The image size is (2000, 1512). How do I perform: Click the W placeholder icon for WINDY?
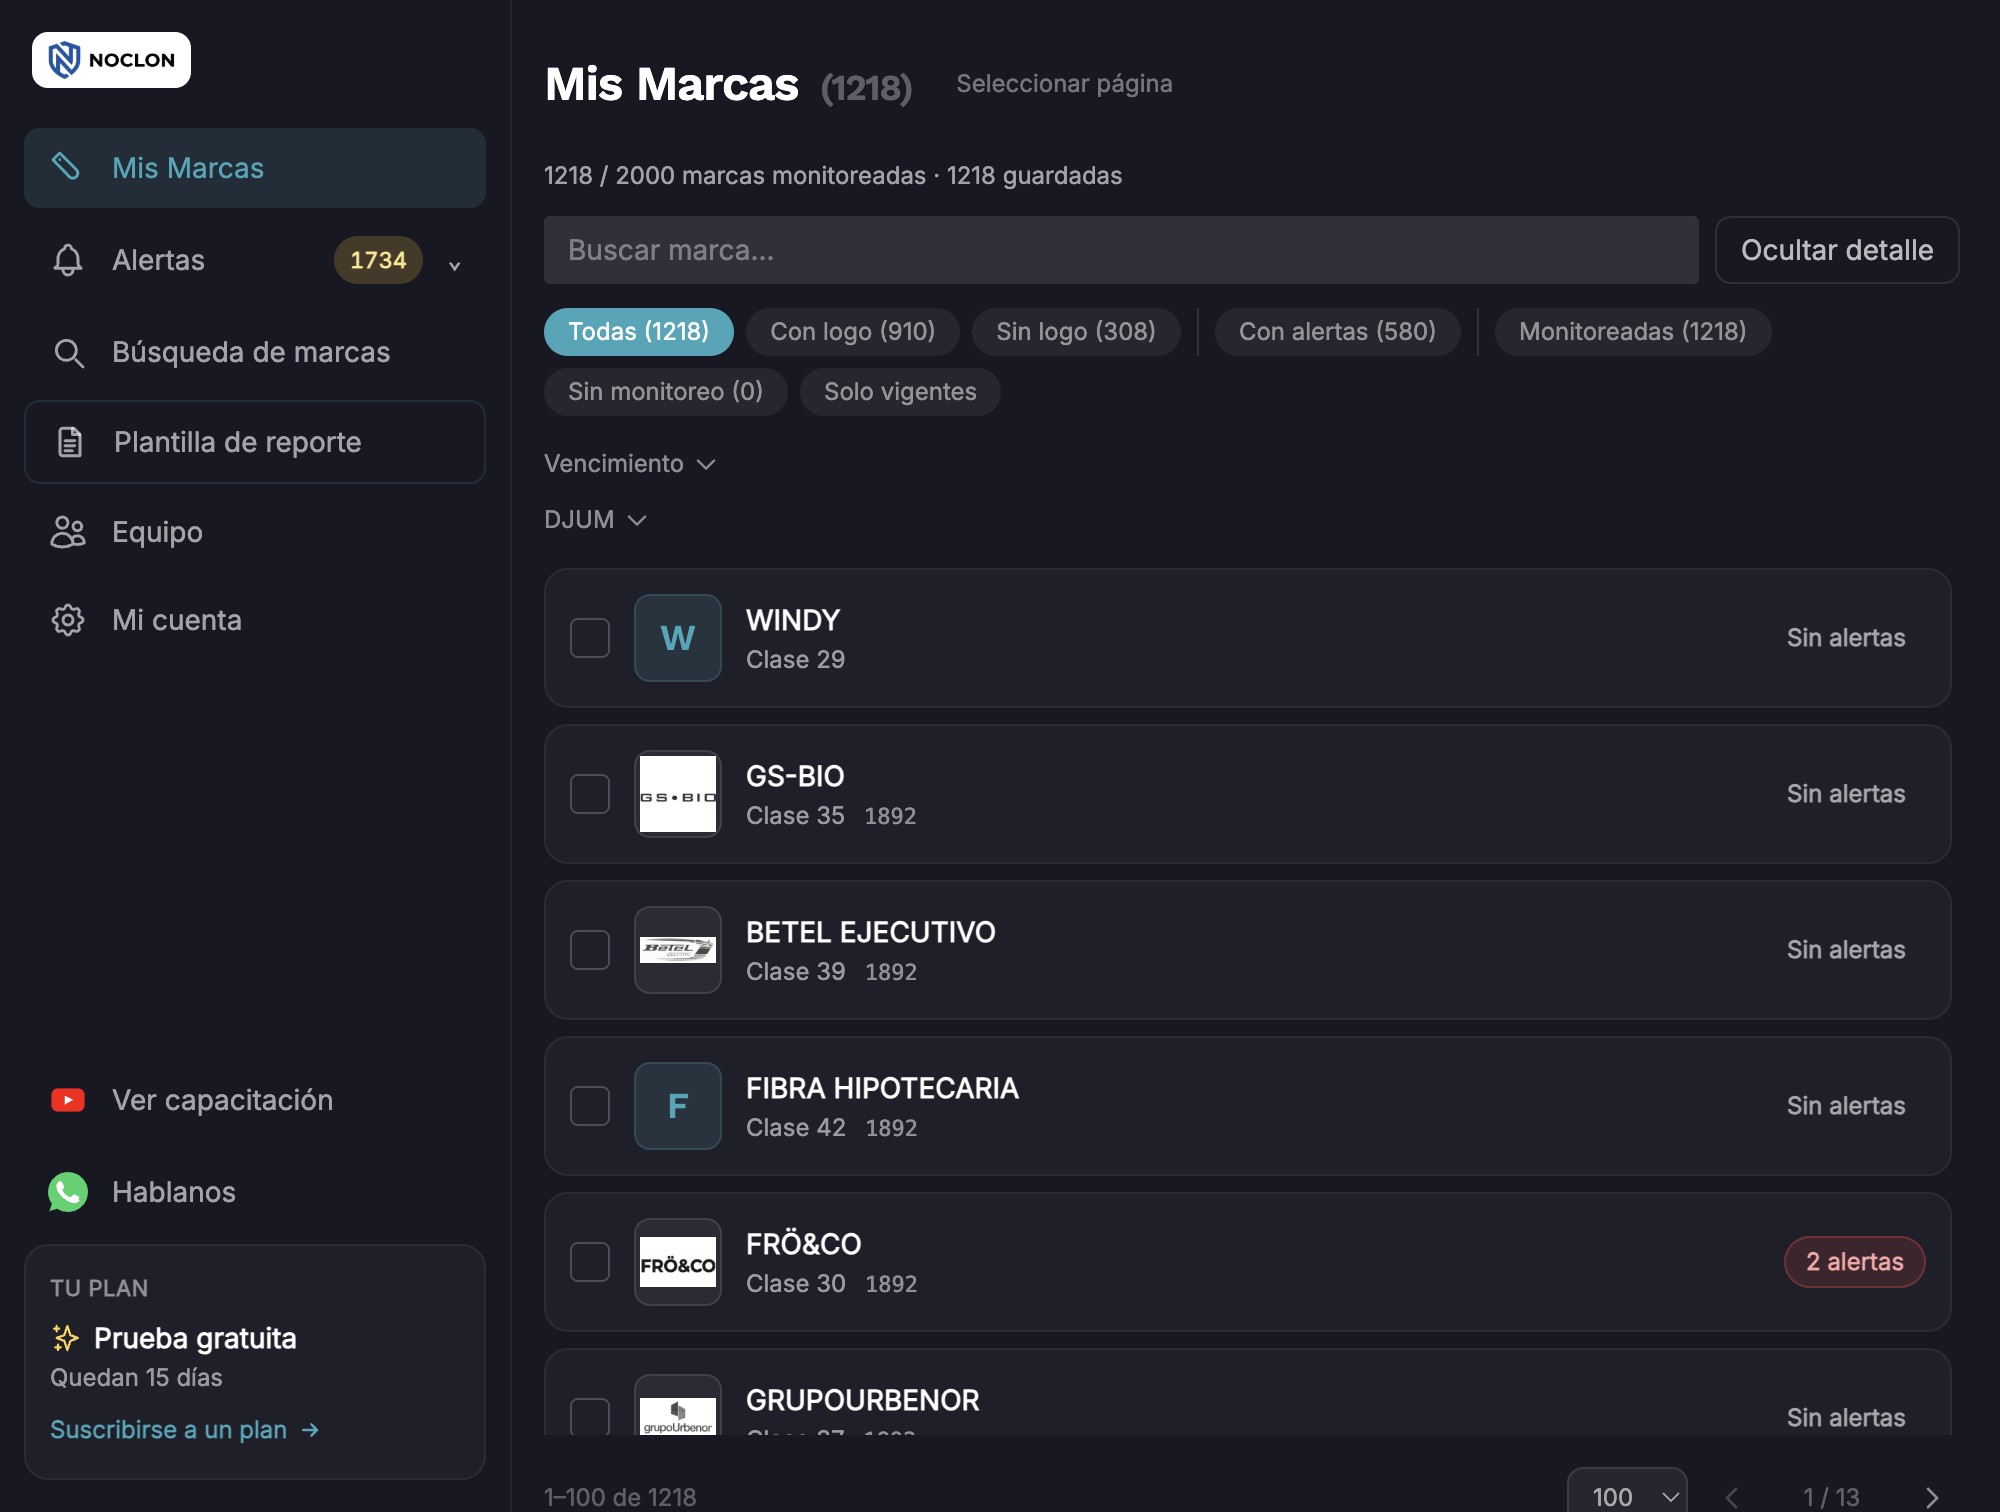pyautogui.click(x=678, y=638)
